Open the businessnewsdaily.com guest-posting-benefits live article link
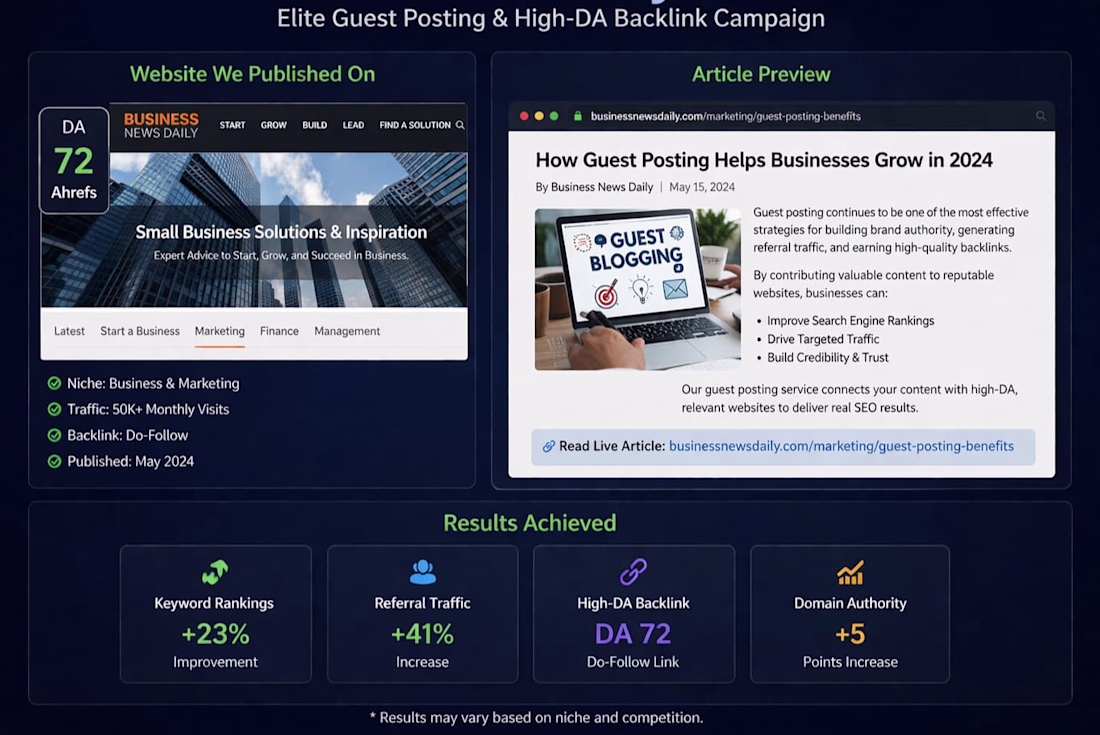This screenshot has width=1100, height=735. click(x=841, y=446)
